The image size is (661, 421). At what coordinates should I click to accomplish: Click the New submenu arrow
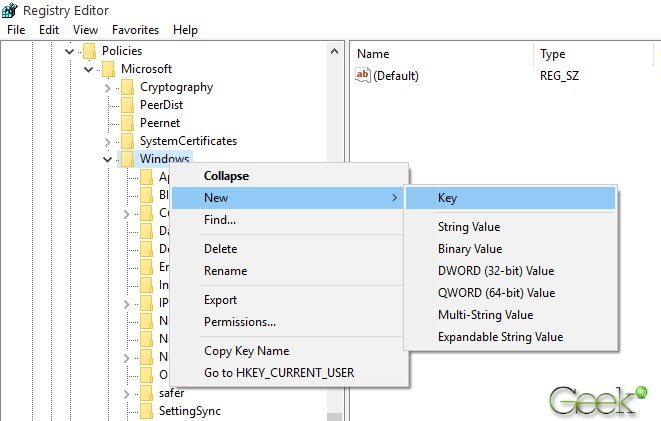click(395, 198)
